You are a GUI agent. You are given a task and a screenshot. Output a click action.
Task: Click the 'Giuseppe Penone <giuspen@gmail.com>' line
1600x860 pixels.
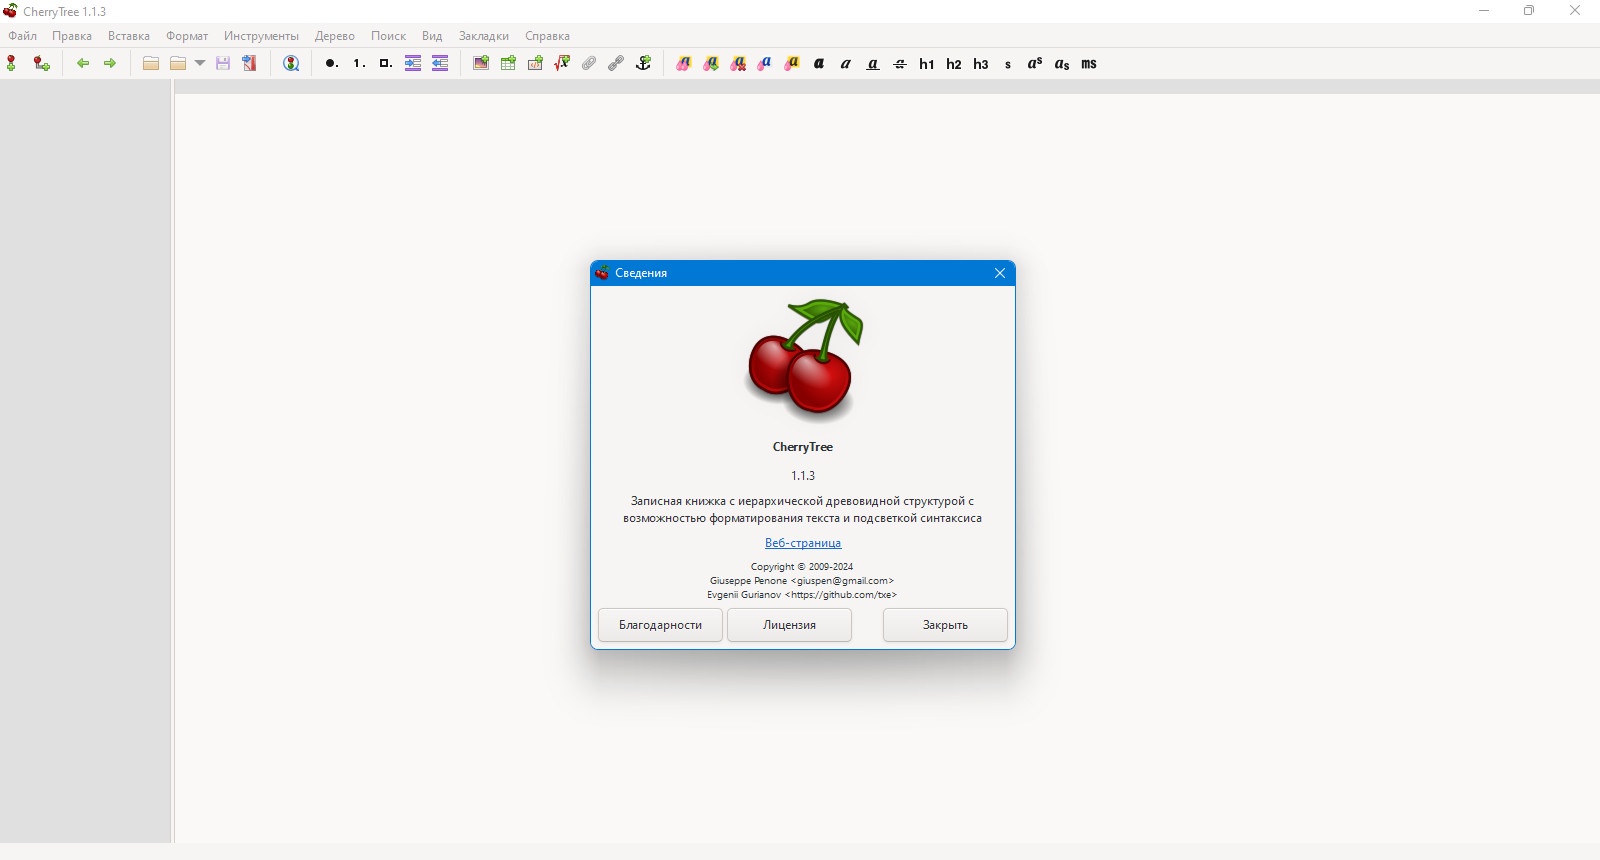tap(802, 580)
